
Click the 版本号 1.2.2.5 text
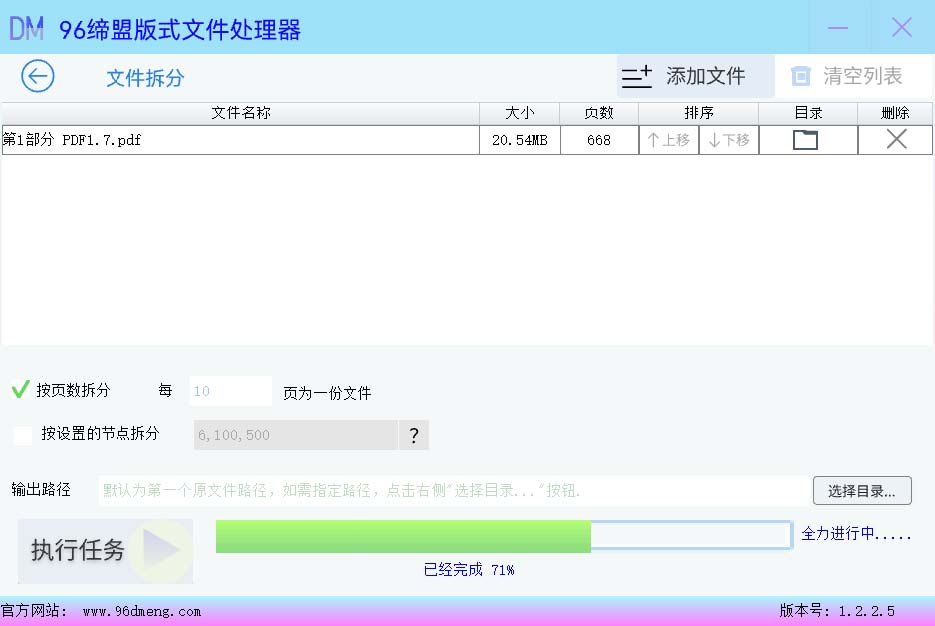[x=837, y=611]
